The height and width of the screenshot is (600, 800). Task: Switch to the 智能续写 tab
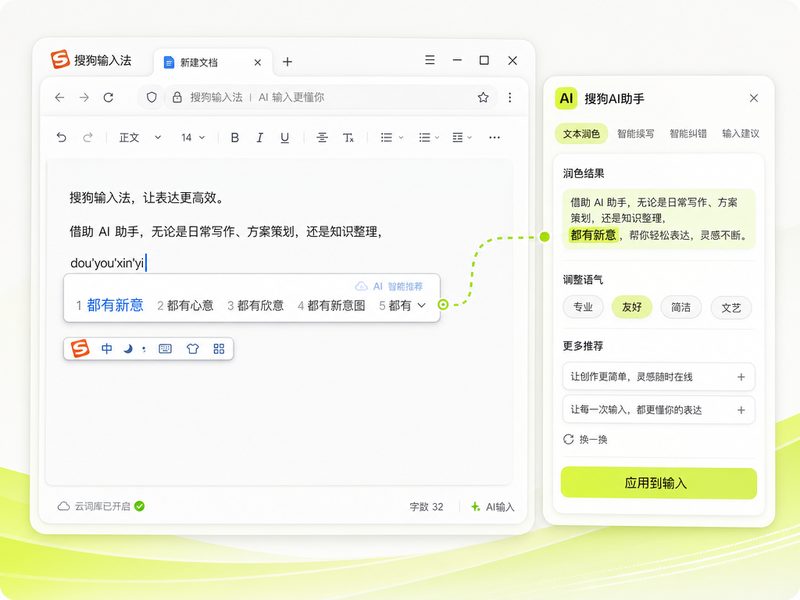coord(635,134)
